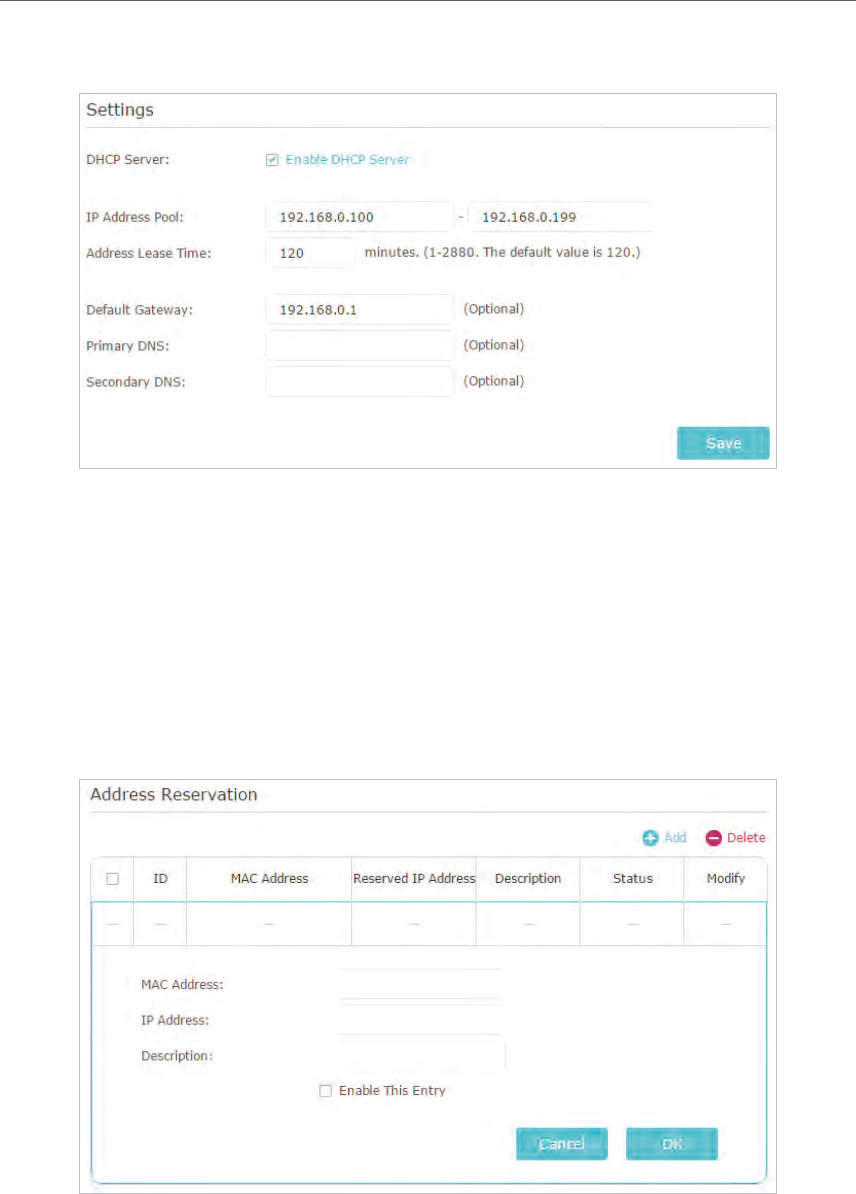The image size is (856, 1194).
Task: Click the Add link text
Action: coord(675,838)
